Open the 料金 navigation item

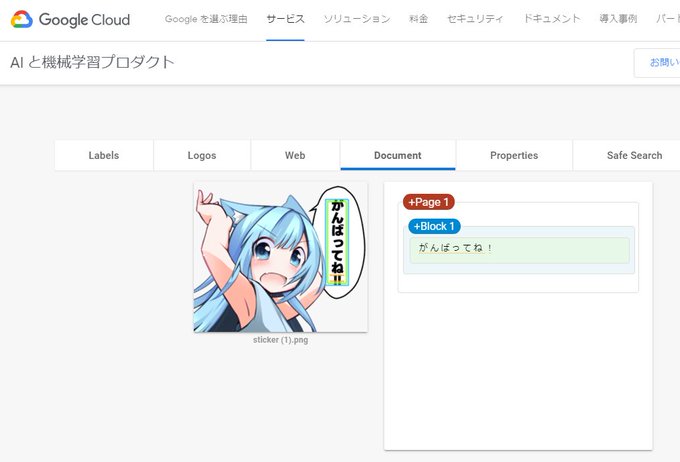click(418, 19)
